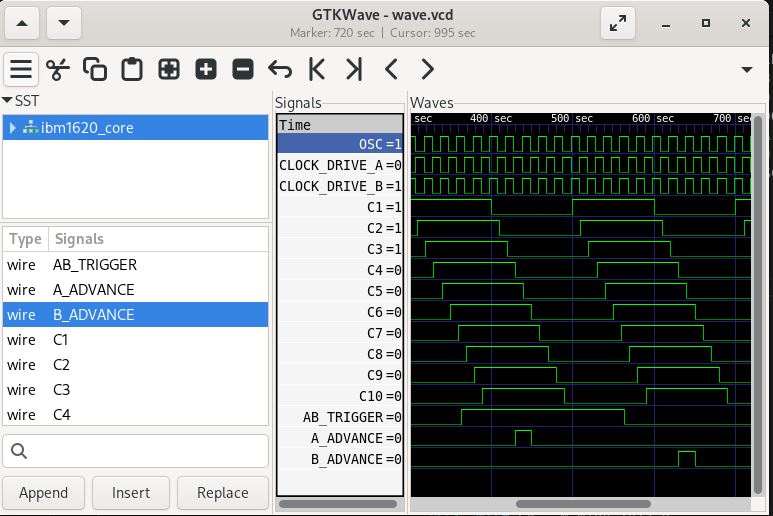Click the Replace button
The height and width of the screenshot is (516, 773).
222,493
